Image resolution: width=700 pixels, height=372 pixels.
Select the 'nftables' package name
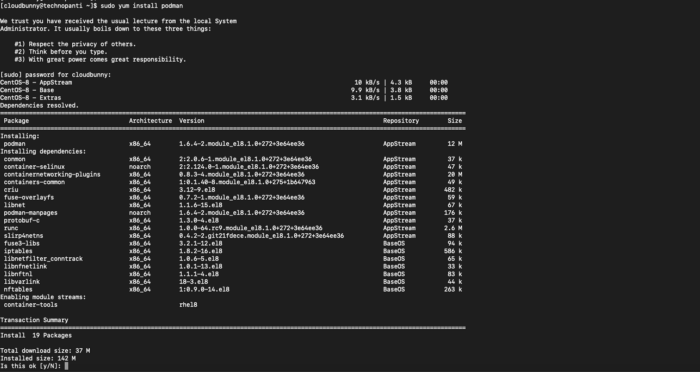click(18, 289)
